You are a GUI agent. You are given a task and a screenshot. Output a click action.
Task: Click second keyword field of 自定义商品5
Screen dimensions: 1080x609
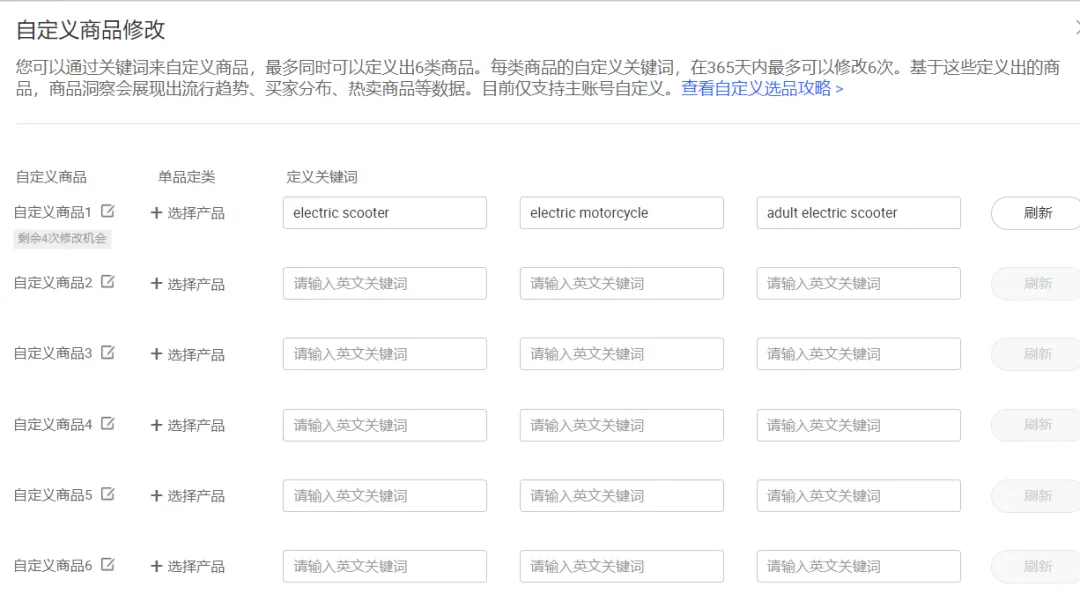point(621,495)
